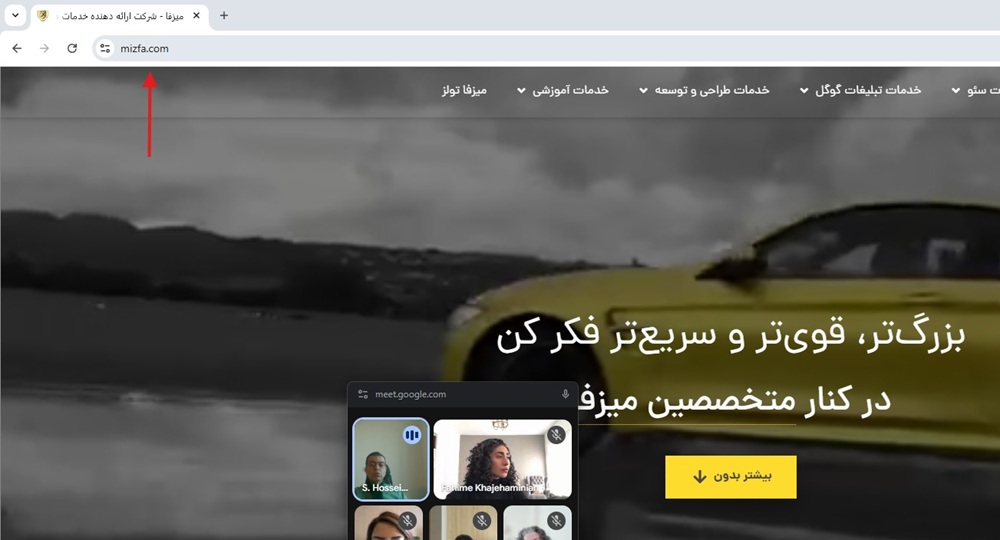
Task: Expand the خدمات طراحی و توسعه chevron
Action: [643, 91]
